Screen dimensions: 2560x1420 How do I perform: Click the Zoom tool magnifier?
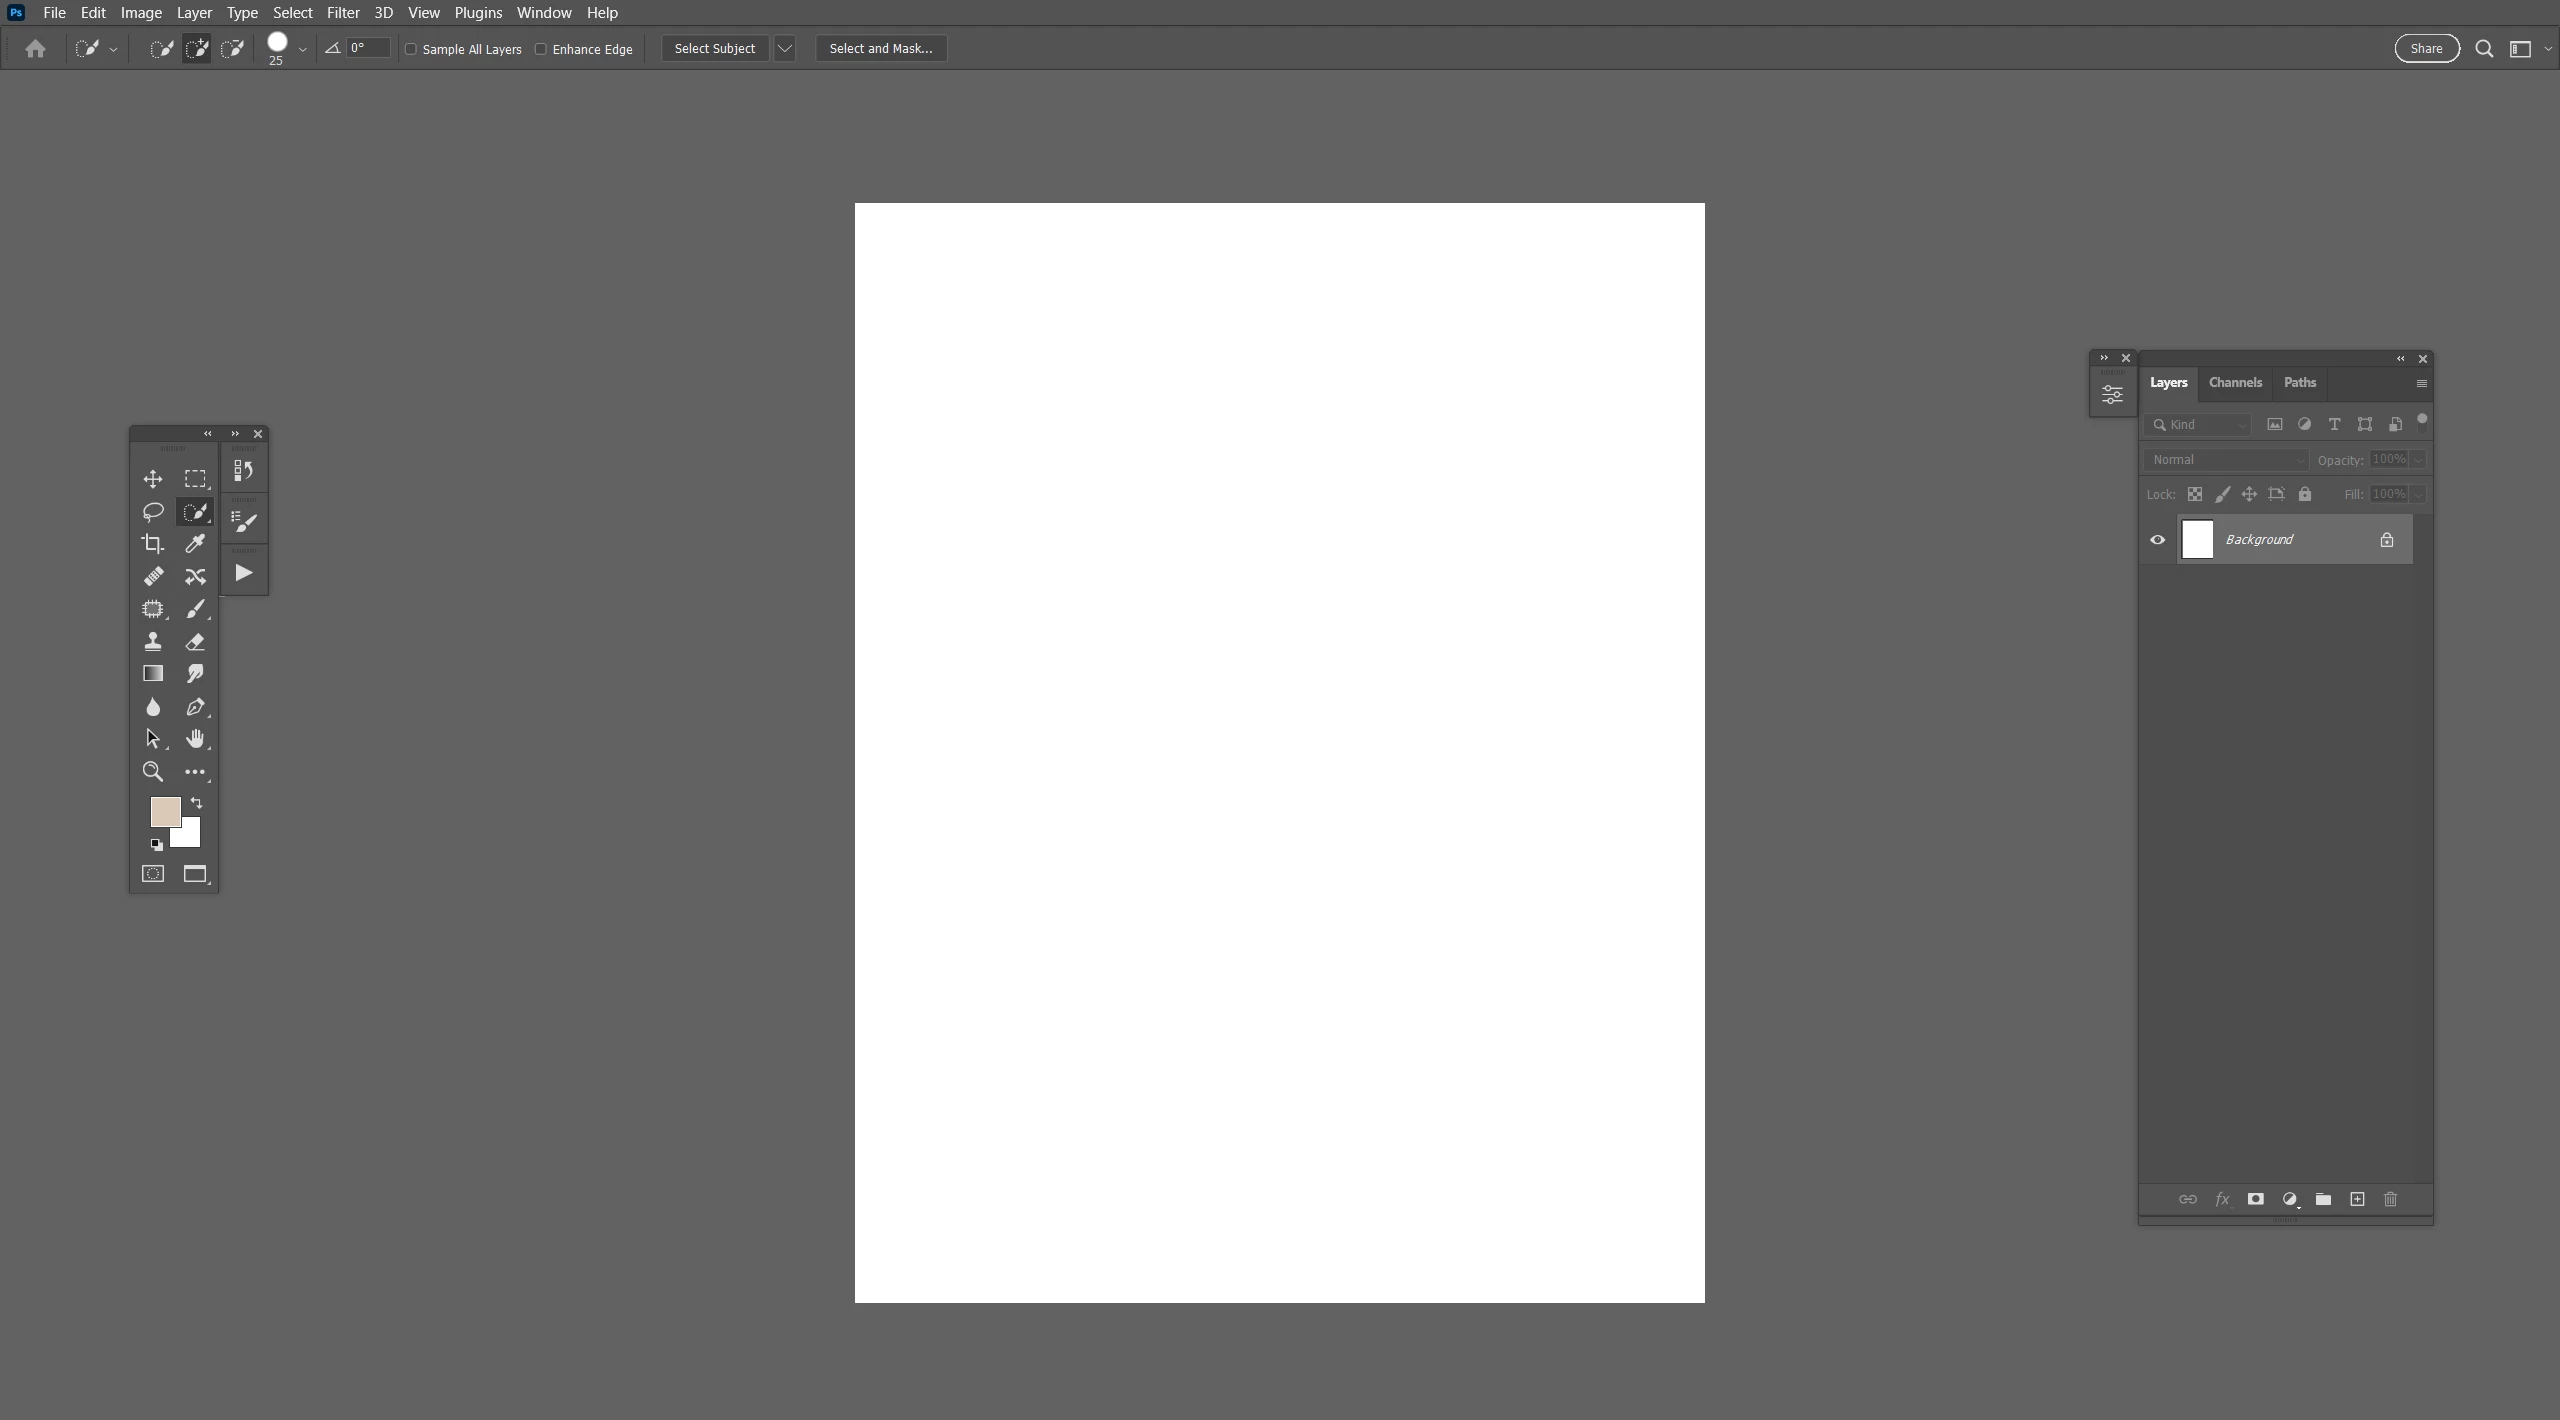tap(153, 772)
